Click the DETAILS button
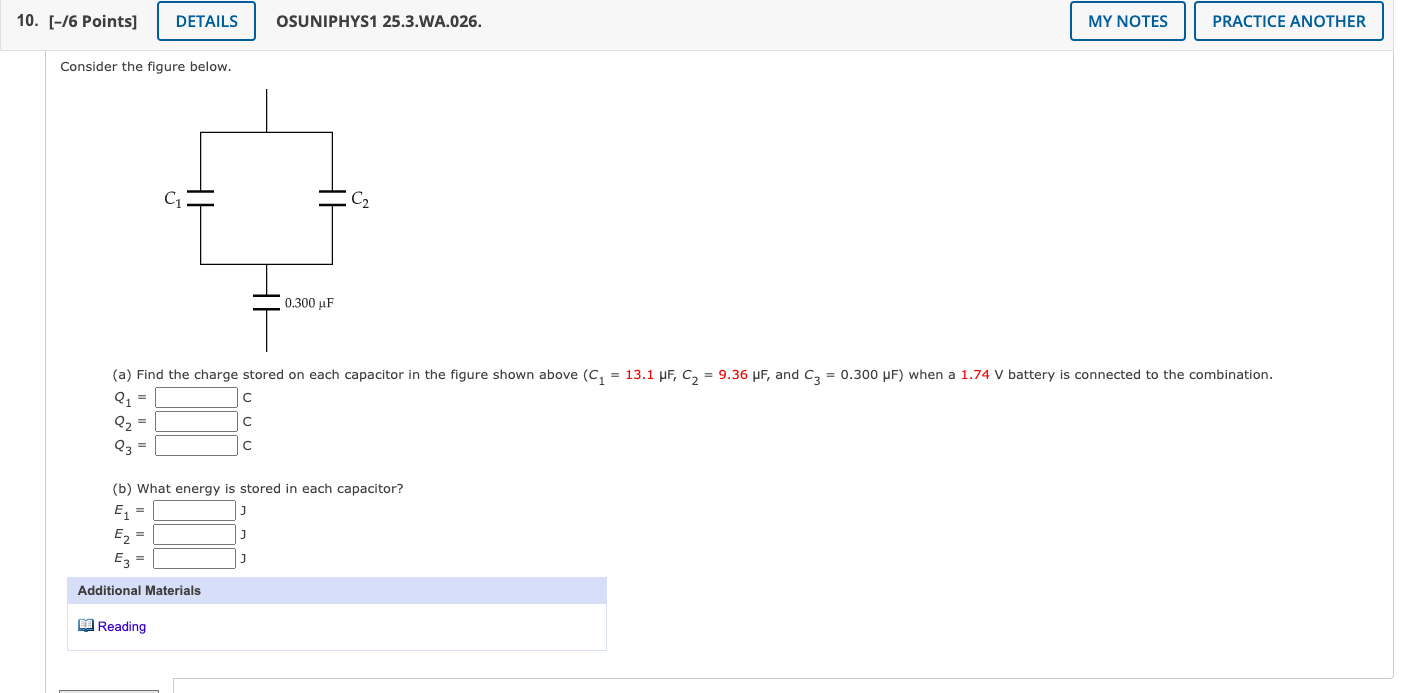This screenshot has height=693, width=1410. coord(206,20)
